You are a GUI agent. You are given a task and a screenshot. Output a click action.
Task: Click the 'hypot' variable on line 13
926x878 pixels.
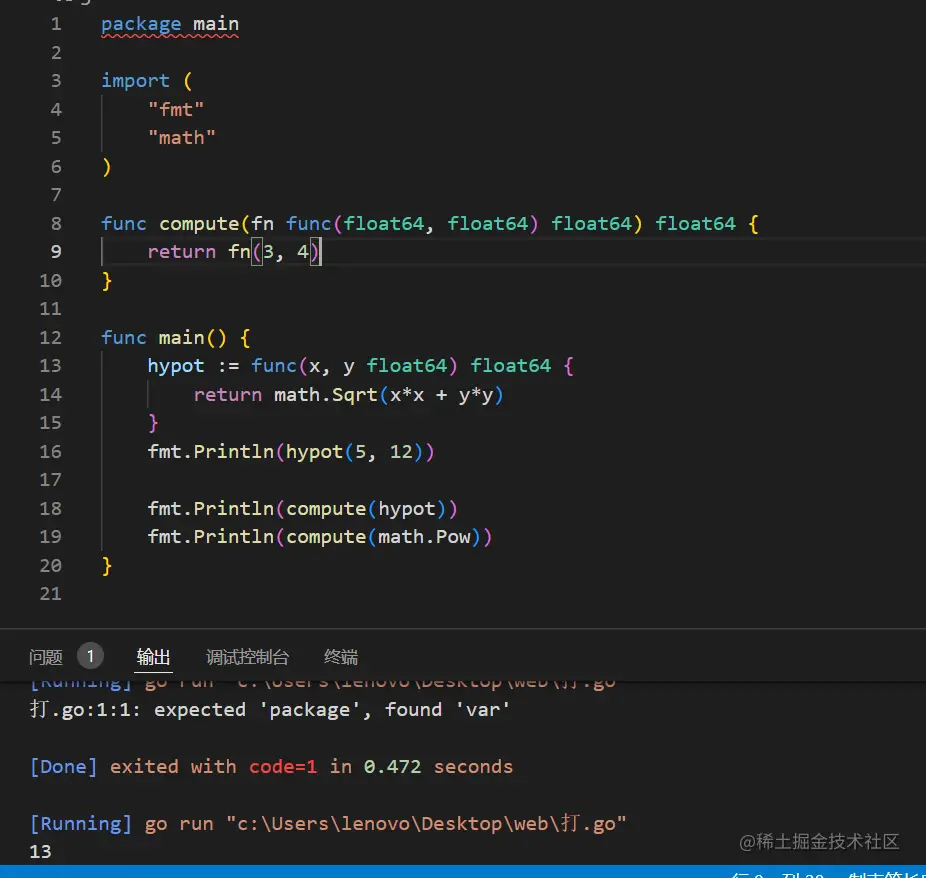click(x=176, y=366)
